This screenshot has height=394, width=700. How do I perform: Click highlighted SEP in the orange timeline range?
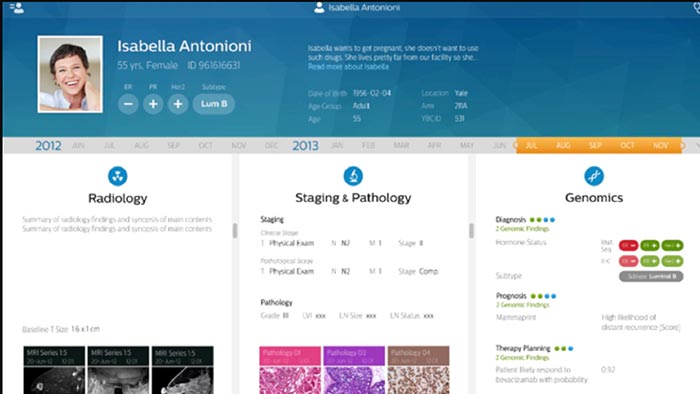pos(595,146)
